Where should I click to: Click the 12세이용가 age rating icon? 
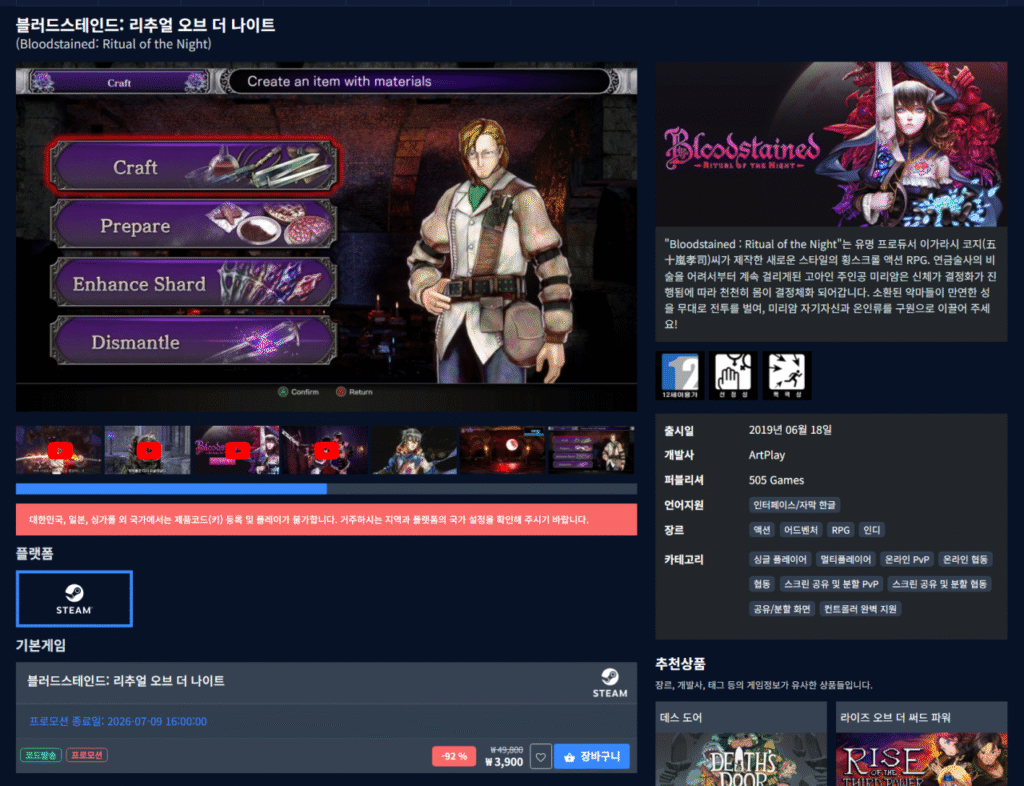pos(680,375)
